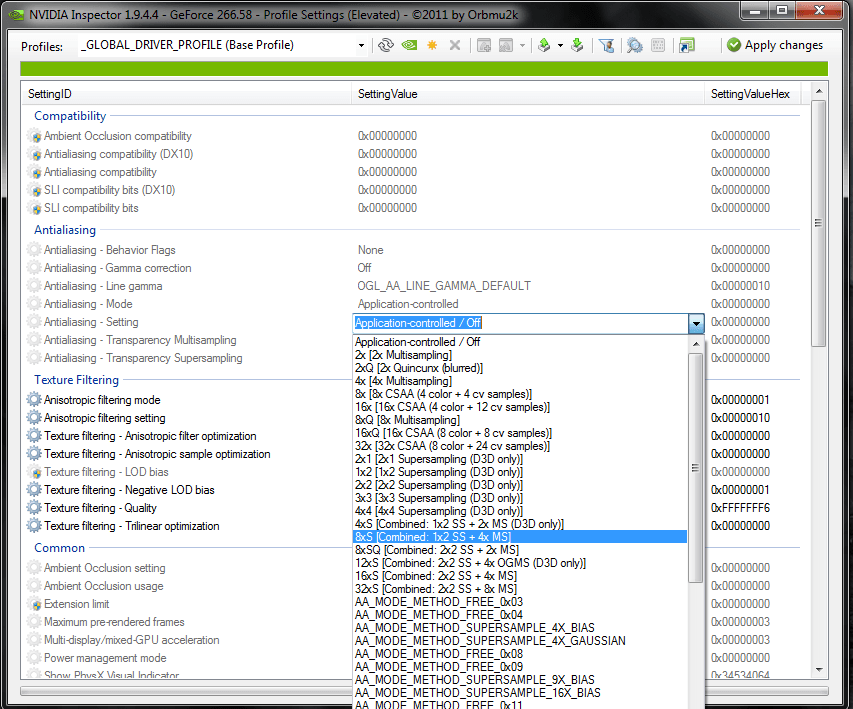Viewport: 853px width, 709px height.
Task: Click the gear icon beside Texture filtering - Quality
Action: 34,508
